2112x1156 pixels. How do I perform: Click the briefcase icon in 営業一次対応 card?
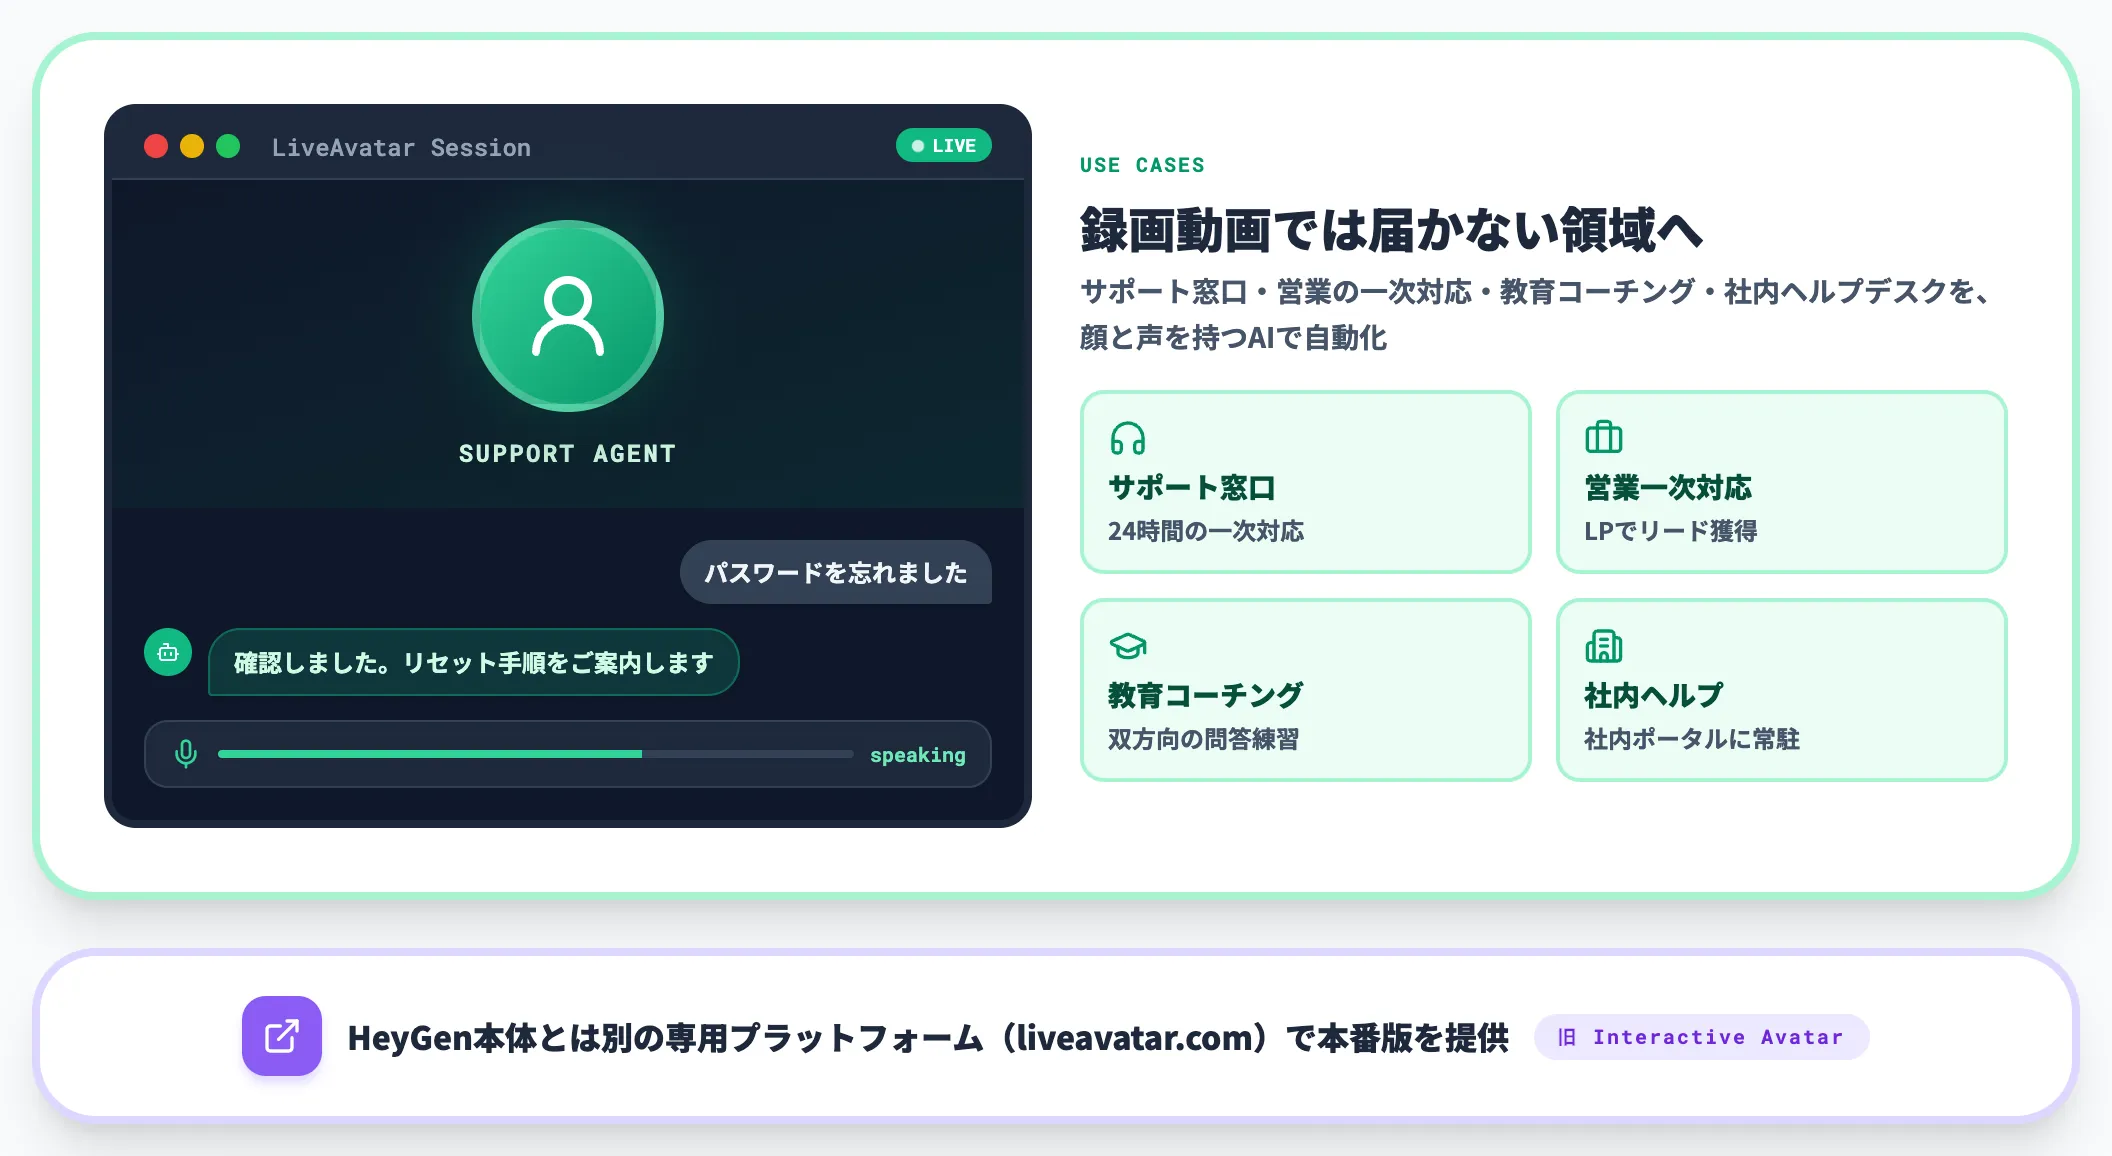click(1603, 437)
